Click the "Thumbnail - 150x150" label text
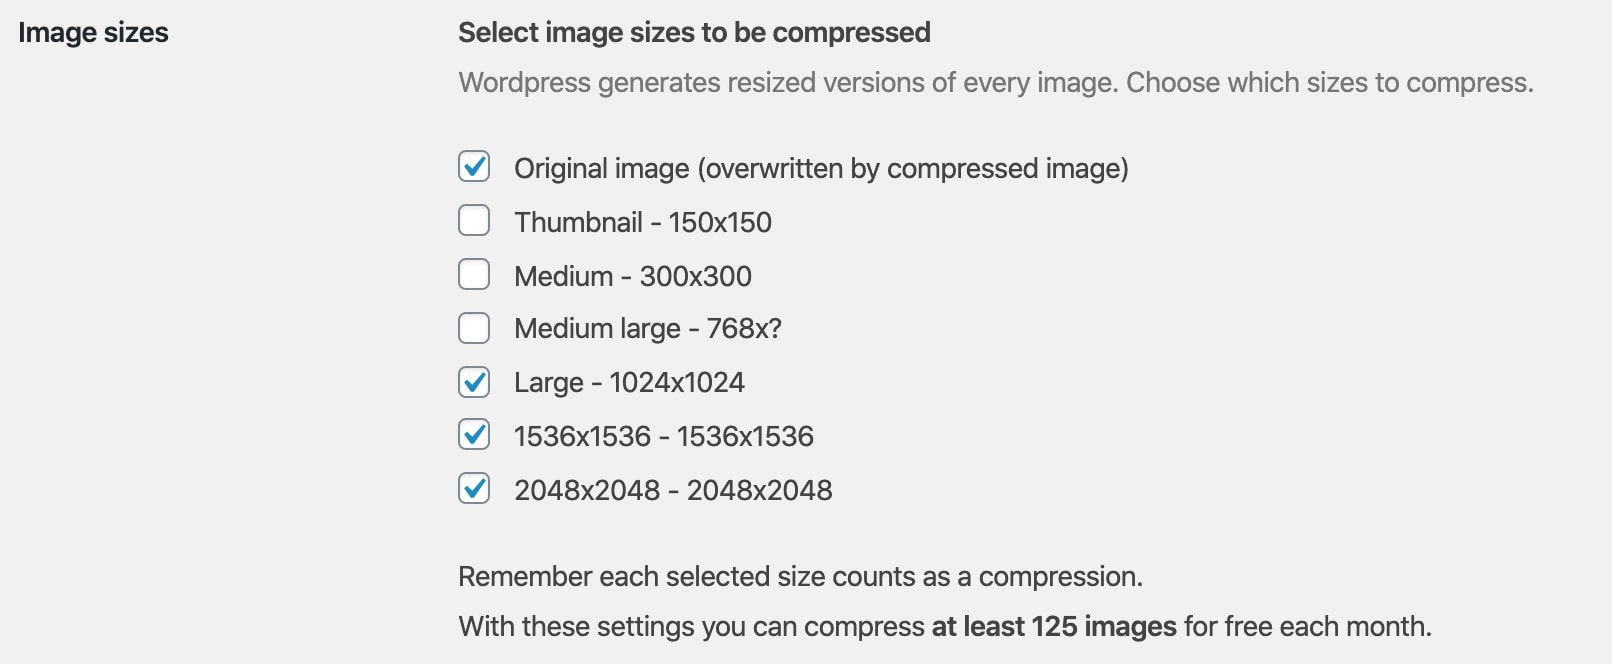Viewport: 1612px width, 664px height. click(x=642, y=222)
